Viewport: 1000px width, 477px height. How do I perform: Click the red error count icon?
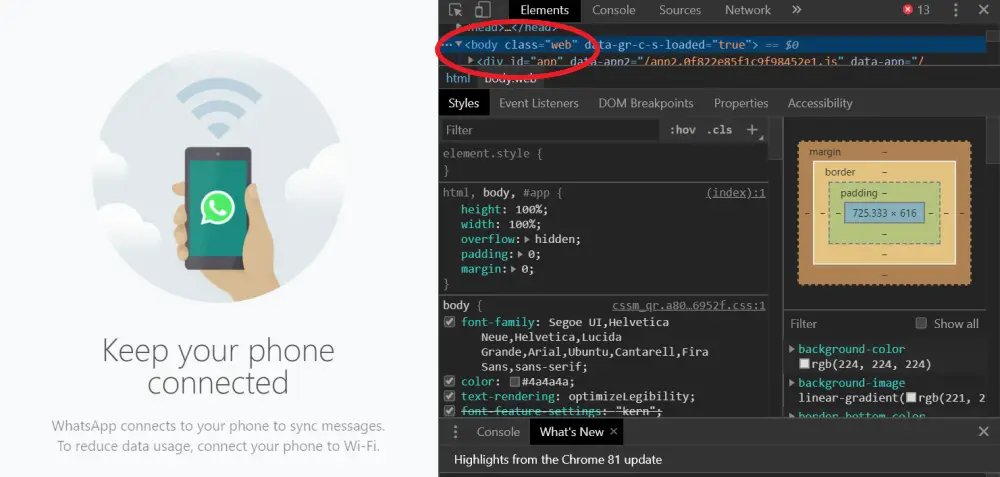pos(908,10)
